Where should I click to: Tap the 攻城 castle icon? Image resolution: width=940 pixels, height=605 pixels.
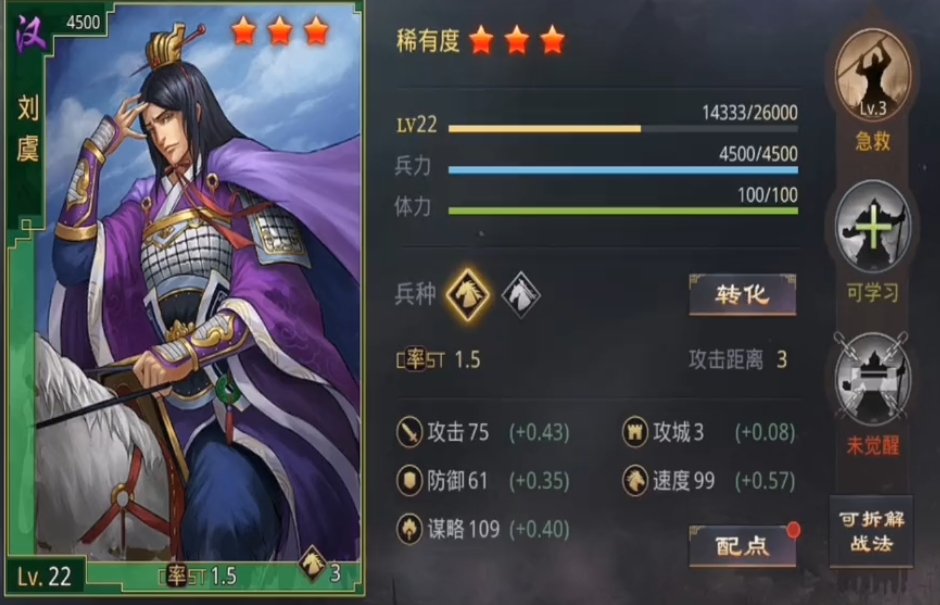click(635, 432)
